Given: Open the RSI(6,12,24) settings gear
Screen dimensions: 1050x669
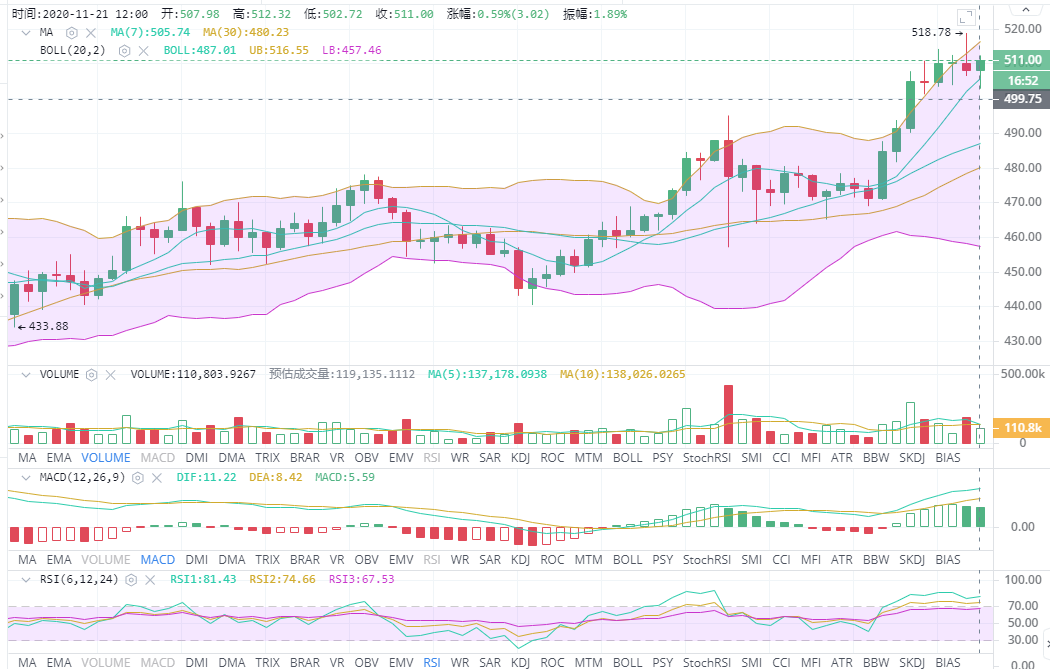Looking at the screenshot, I should pos(131,579).
